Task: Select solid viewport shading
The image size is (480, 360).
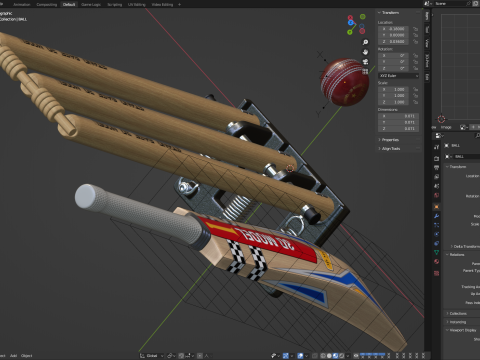Action: [x=329, y=356]
